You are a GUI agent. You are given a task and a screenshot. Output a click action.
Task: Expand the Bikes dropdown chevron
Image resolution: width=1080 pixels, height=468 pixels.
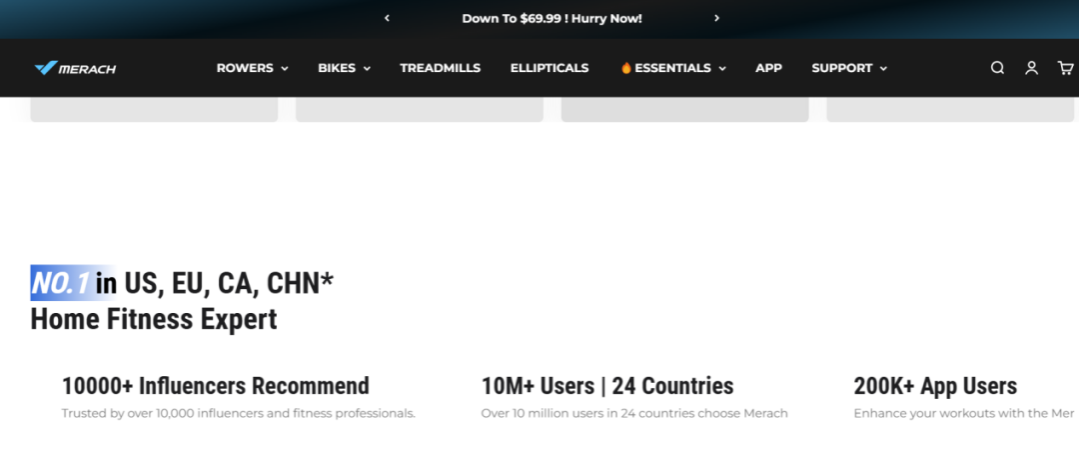pos(366,68)
